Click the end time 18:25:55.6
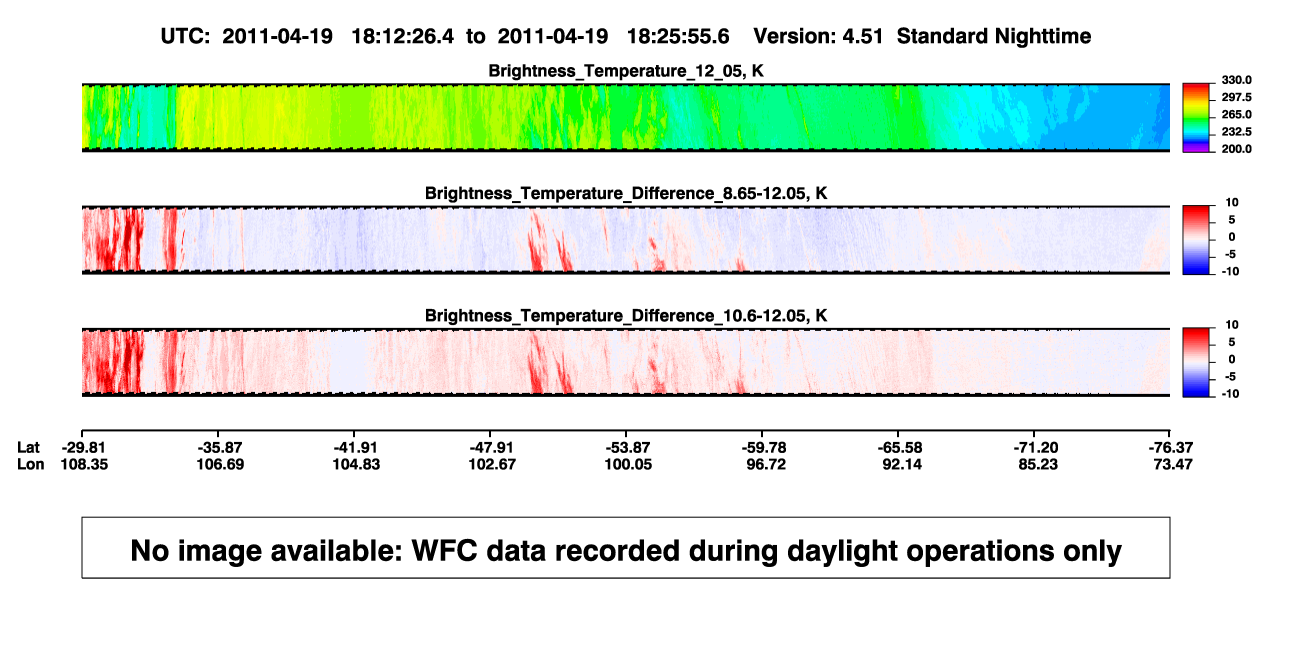Screen dimensions: 1300x667 (x=678, y=36)
